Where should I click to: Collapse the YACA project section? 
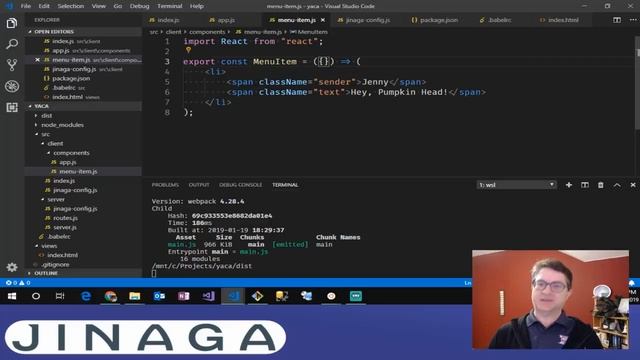(83, 106)
